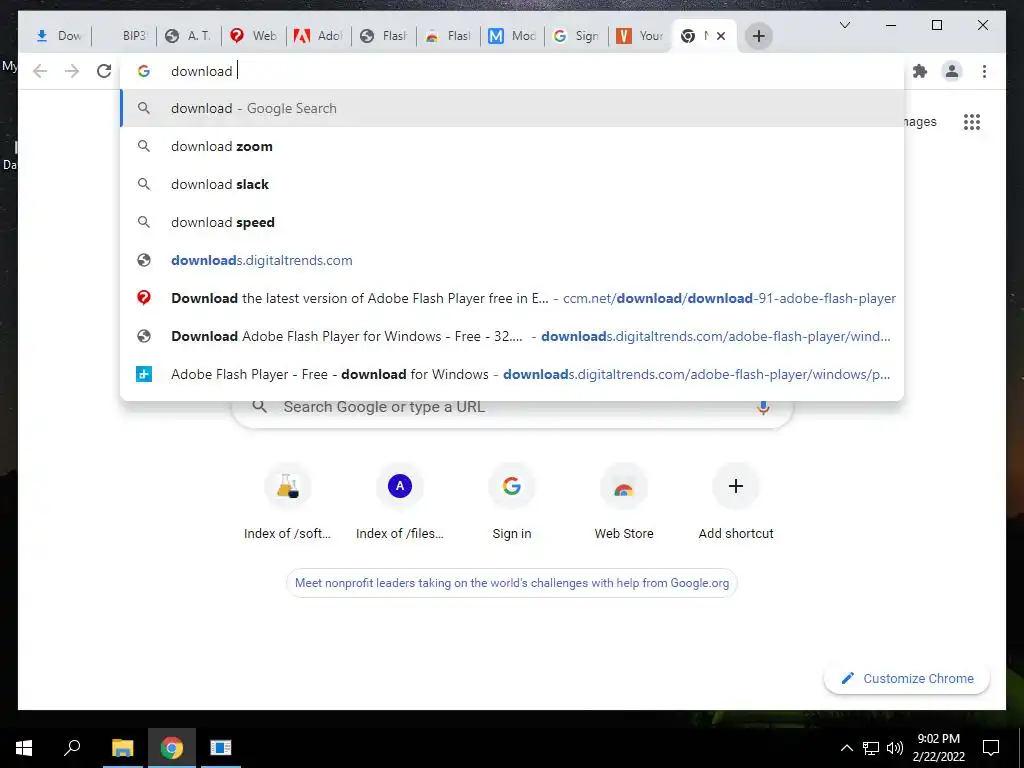Switch to the Your tab
This screenshot has width=1024, height=768.
[641, 36]
